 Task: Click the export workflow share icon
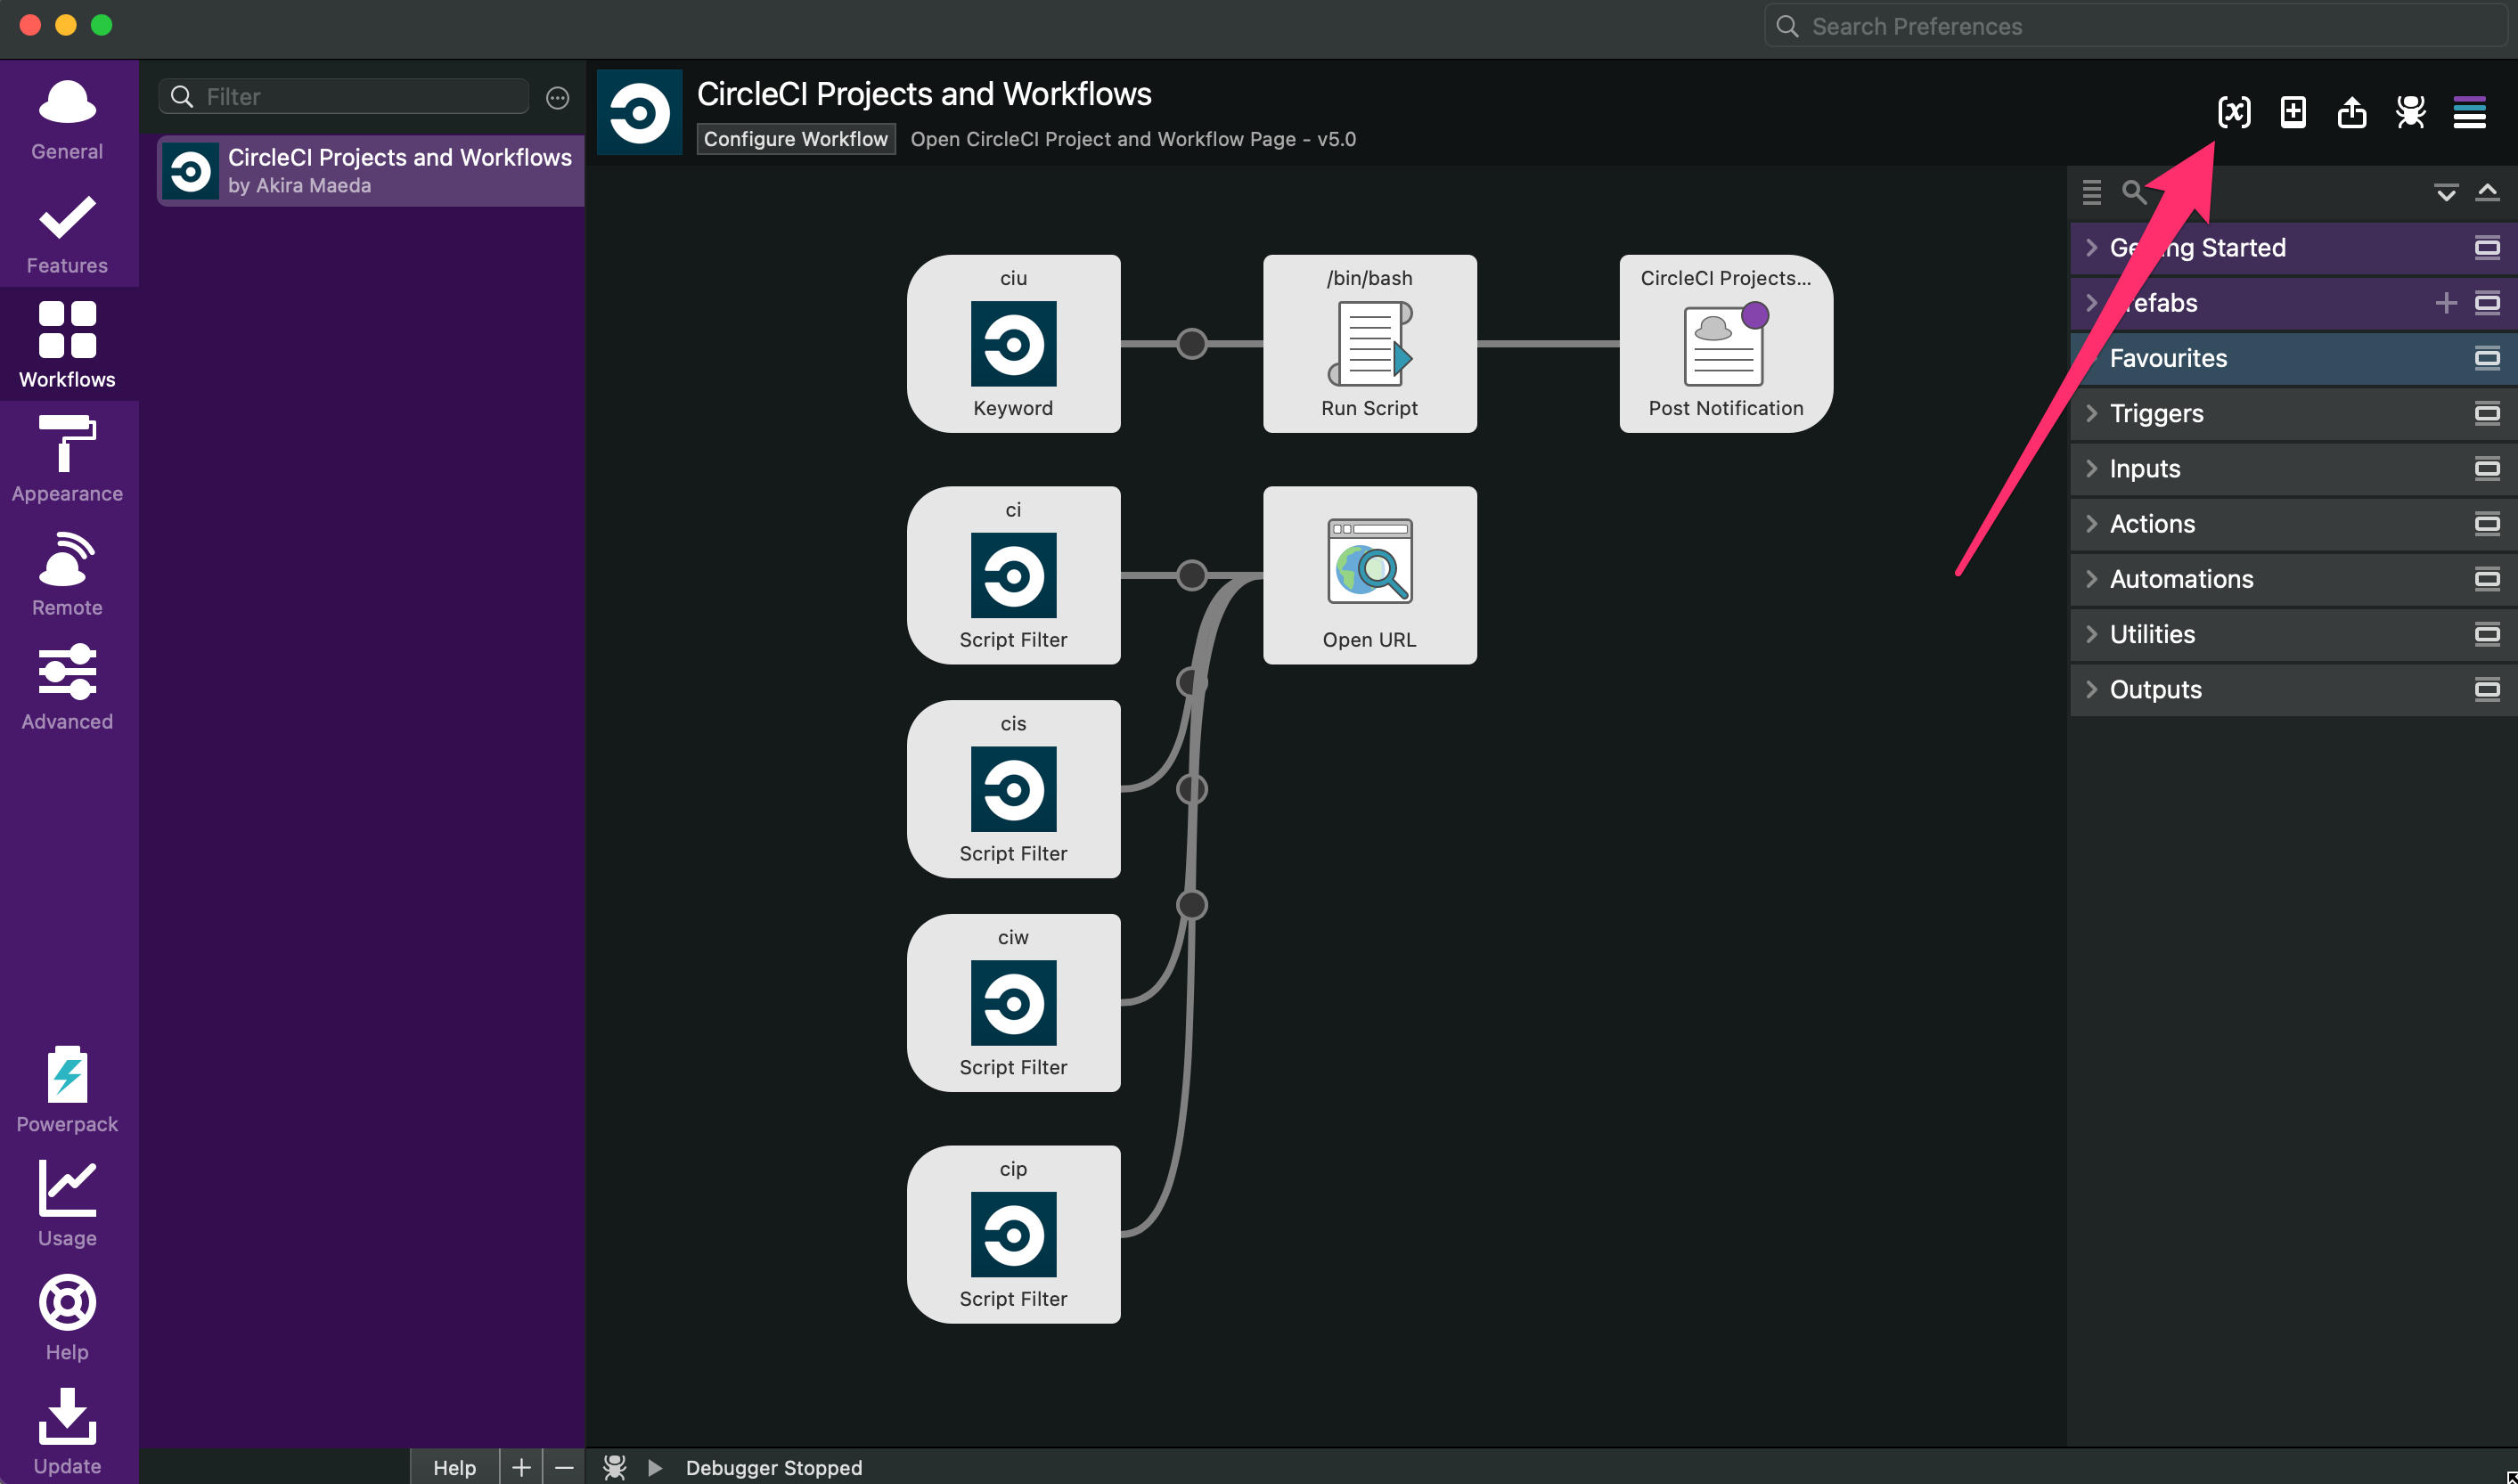click(x=2351, y=112)
